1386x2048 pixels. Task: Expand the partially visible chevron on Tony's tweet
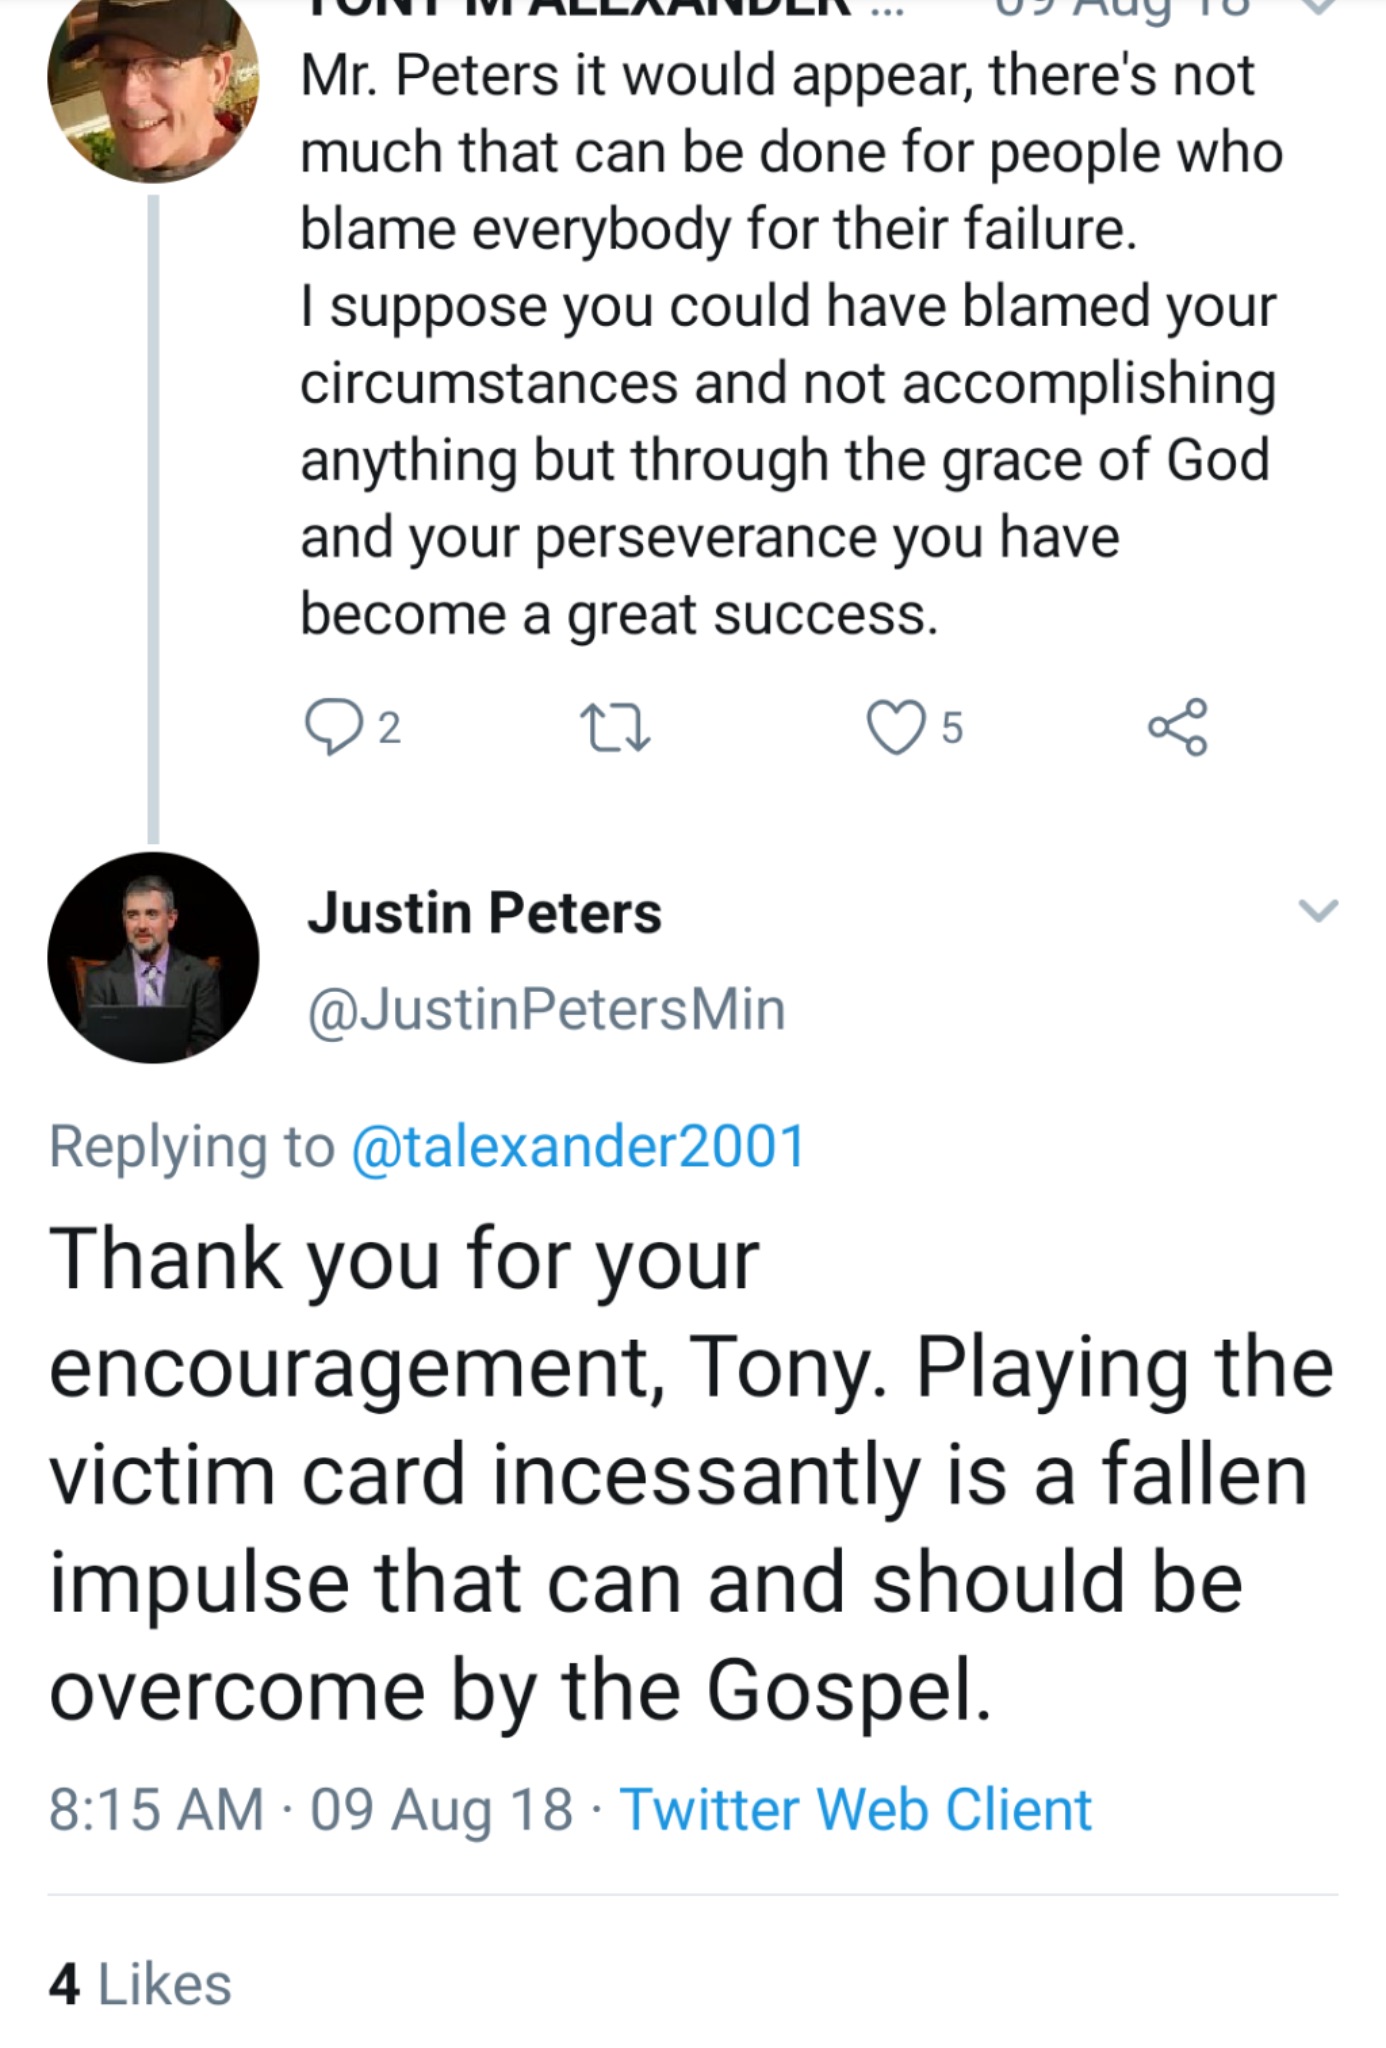click(1318, 8)
